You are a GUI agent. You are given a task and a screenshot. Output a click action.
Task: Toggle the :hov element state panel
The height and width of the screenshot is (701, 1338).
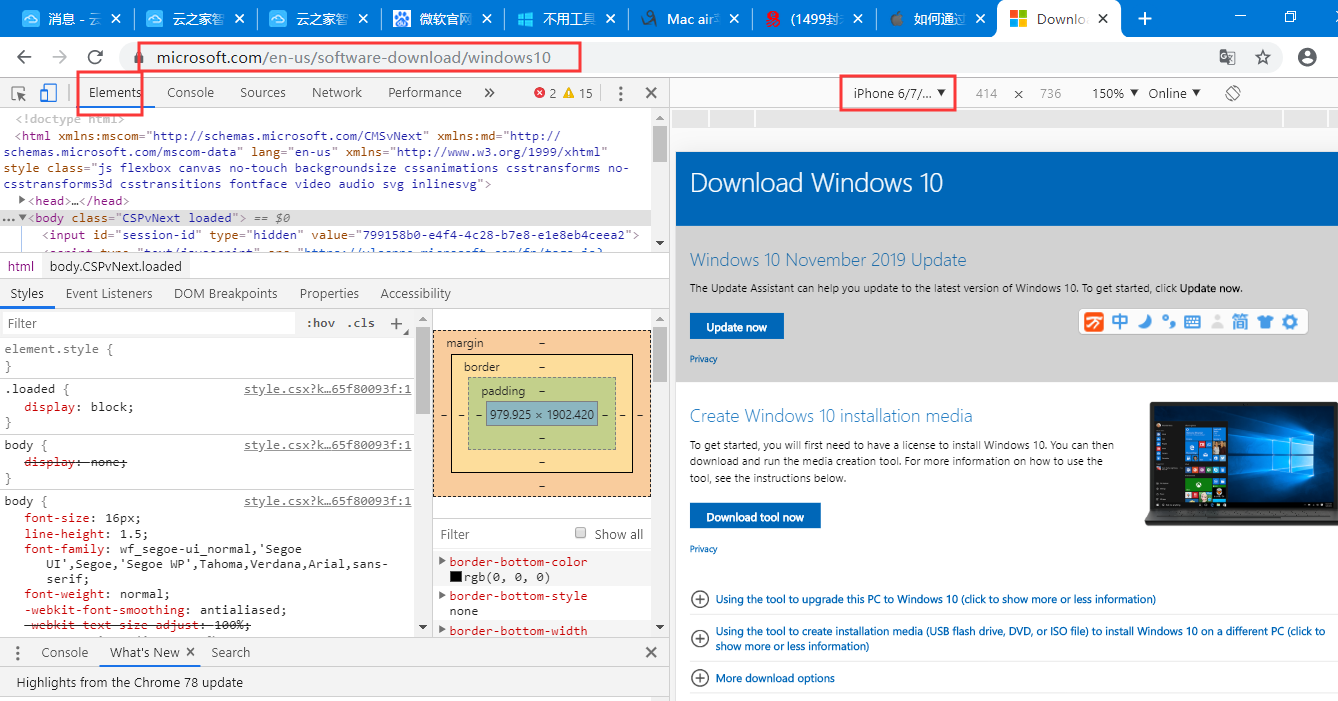point(321,324)
